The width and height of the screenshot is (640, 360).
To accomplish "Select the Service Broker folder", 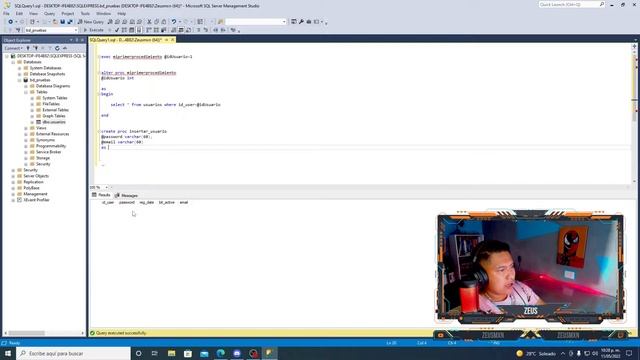I will tap(49, 152).
